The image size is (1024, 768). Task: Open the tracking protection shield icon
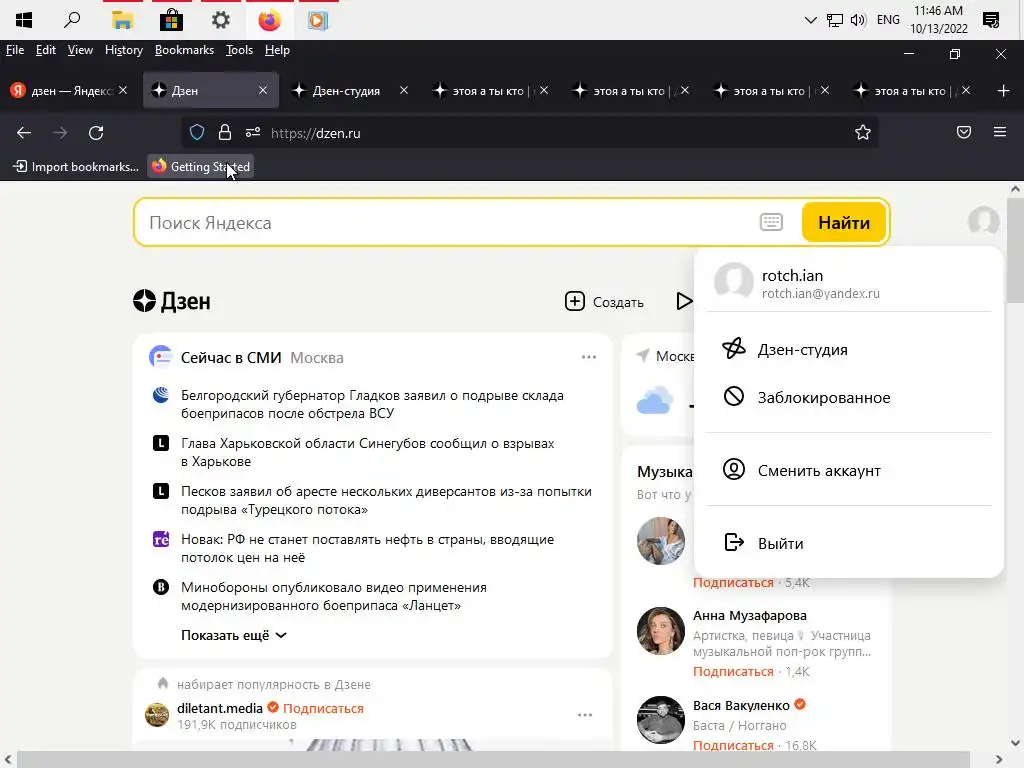click(197, 133)
